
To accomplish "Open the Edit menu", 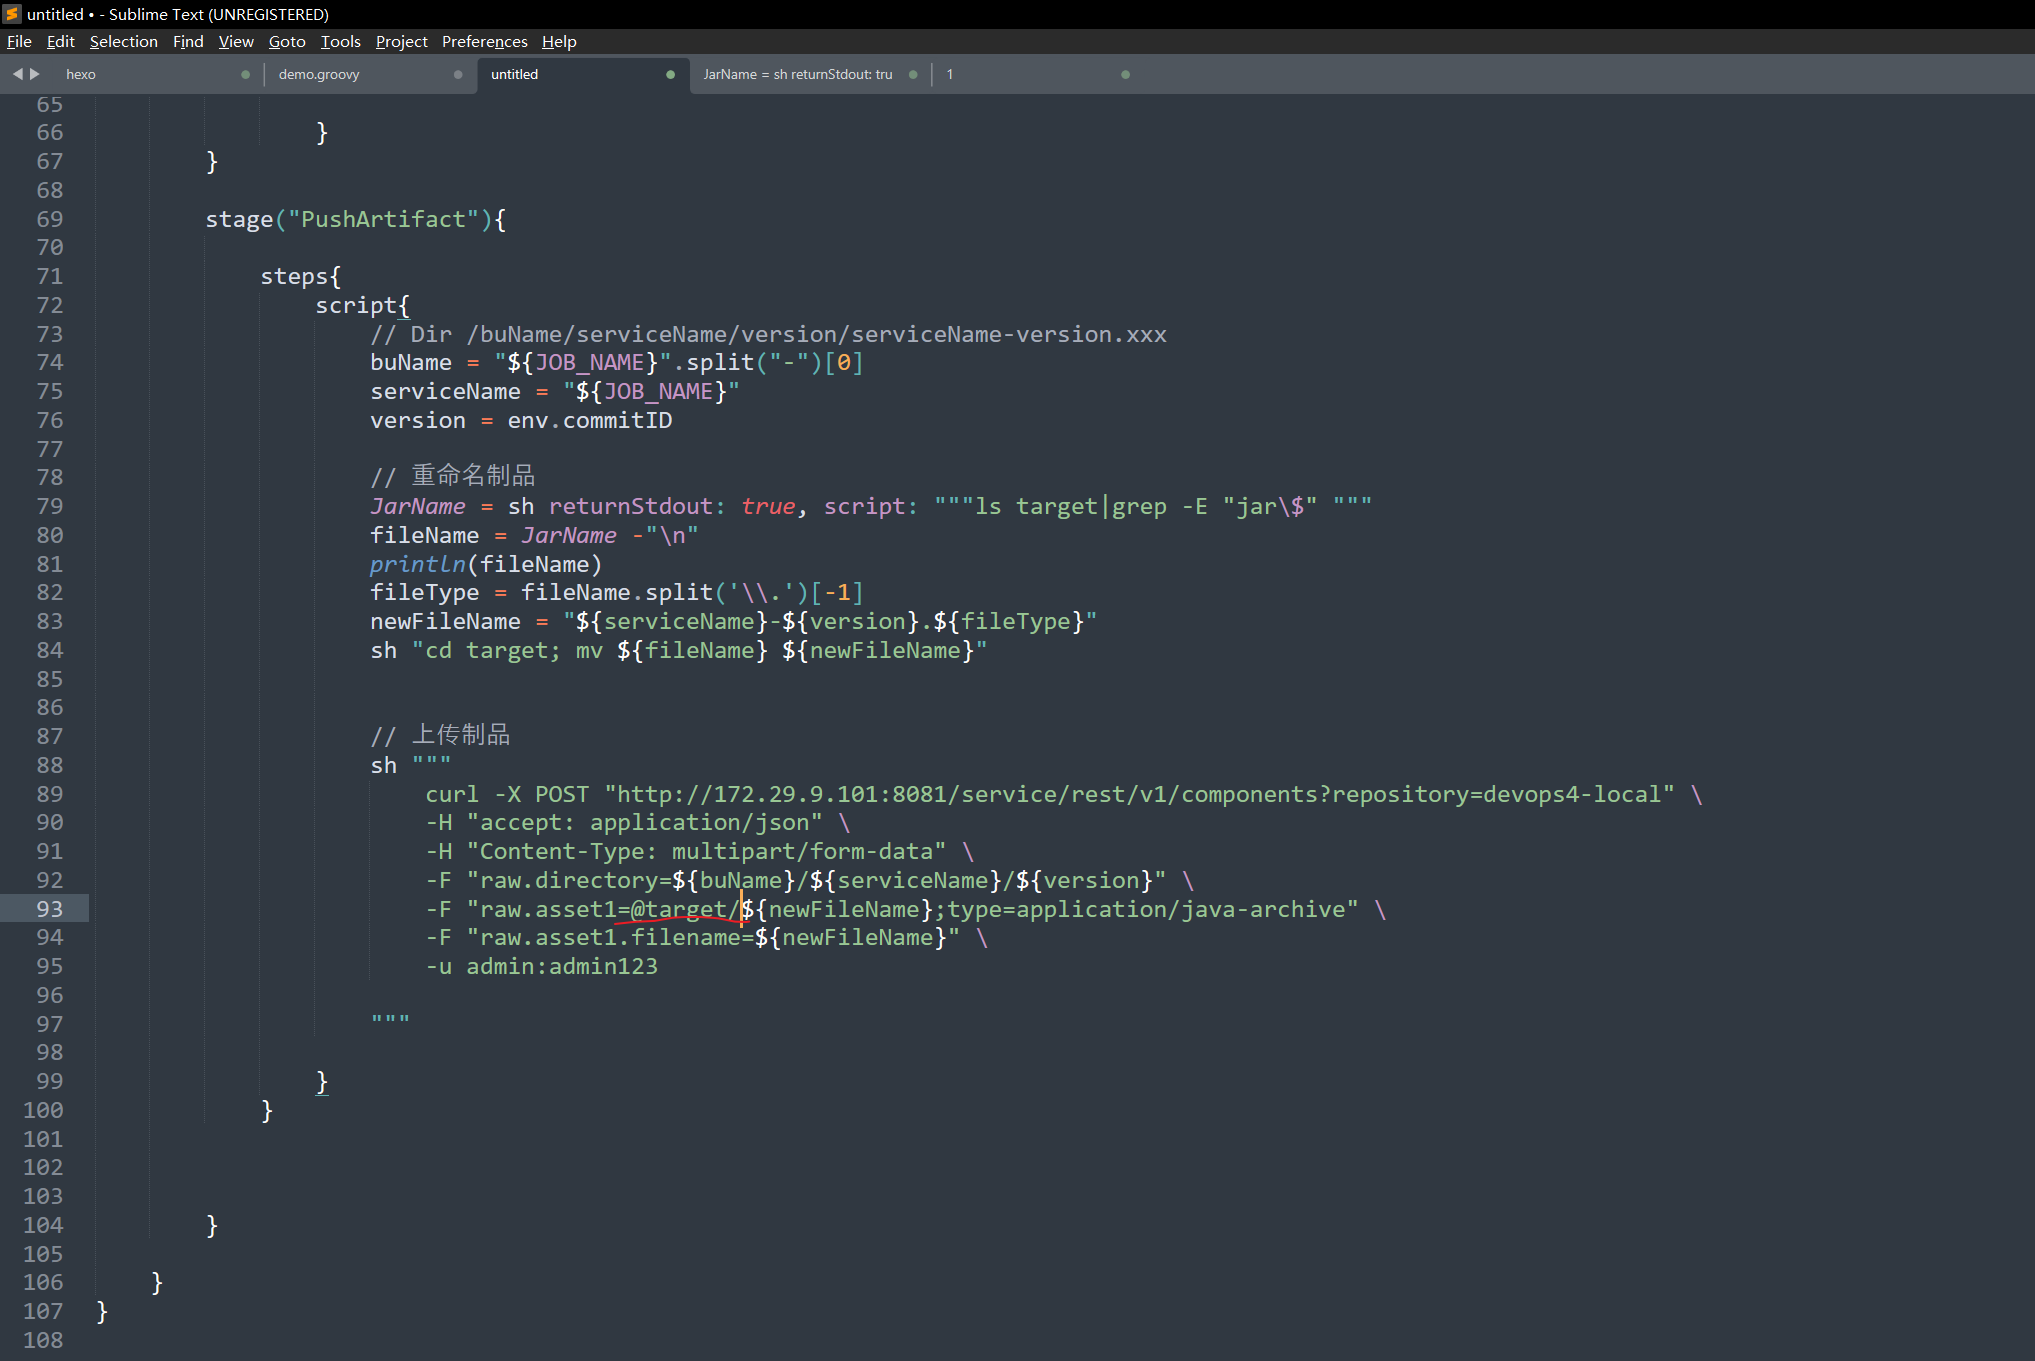I will pos(61,41).
